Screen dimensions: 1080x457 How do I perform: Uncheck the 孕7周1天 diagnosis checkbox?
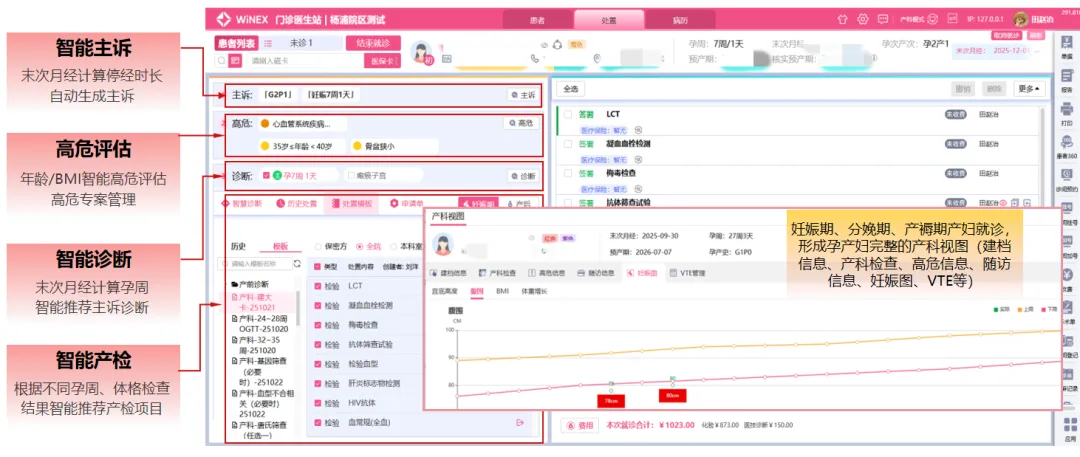(265, 176)
